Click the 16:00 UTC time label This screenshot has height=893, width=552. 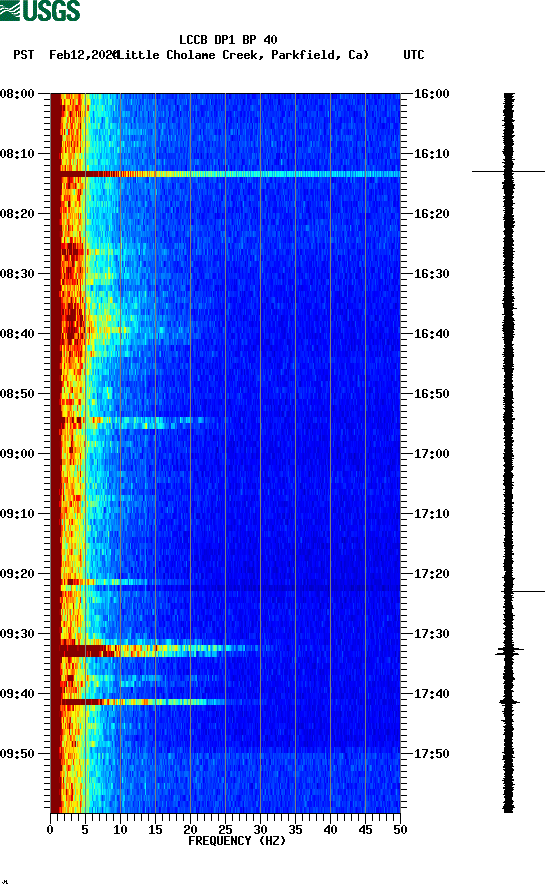tap(431, 93)
